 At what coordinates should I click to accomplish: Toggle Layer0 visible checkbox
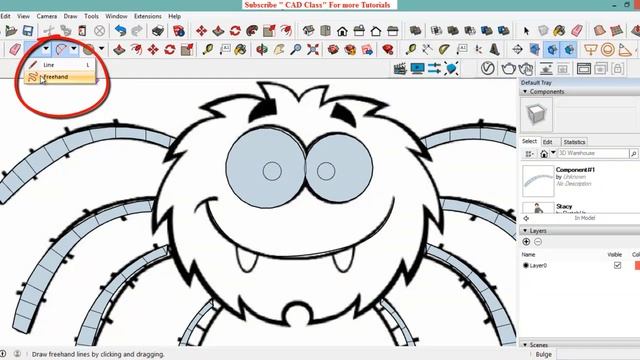click(617, 265)
